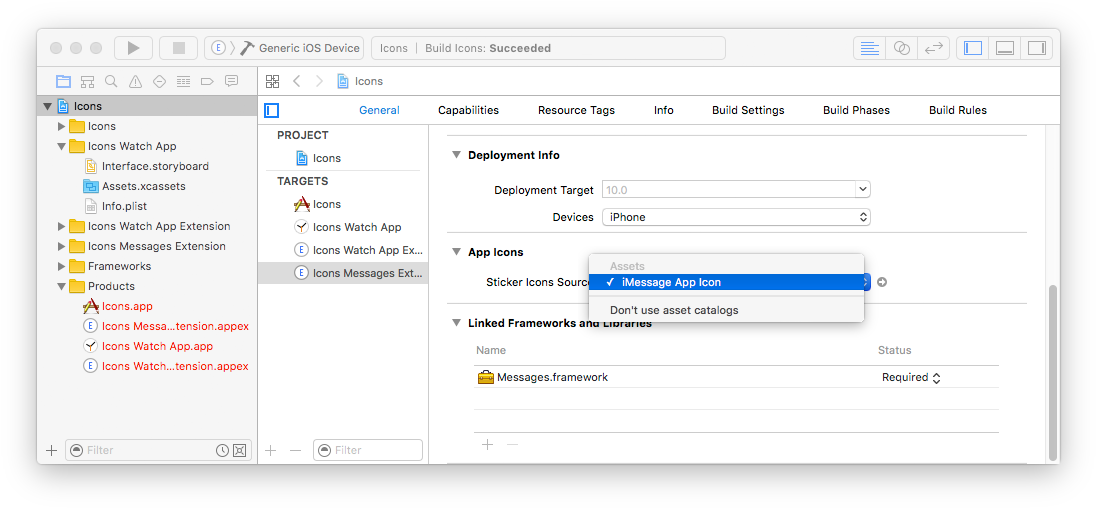Show only recently modified files
1096x508 pixels.
tap(222, 450)
